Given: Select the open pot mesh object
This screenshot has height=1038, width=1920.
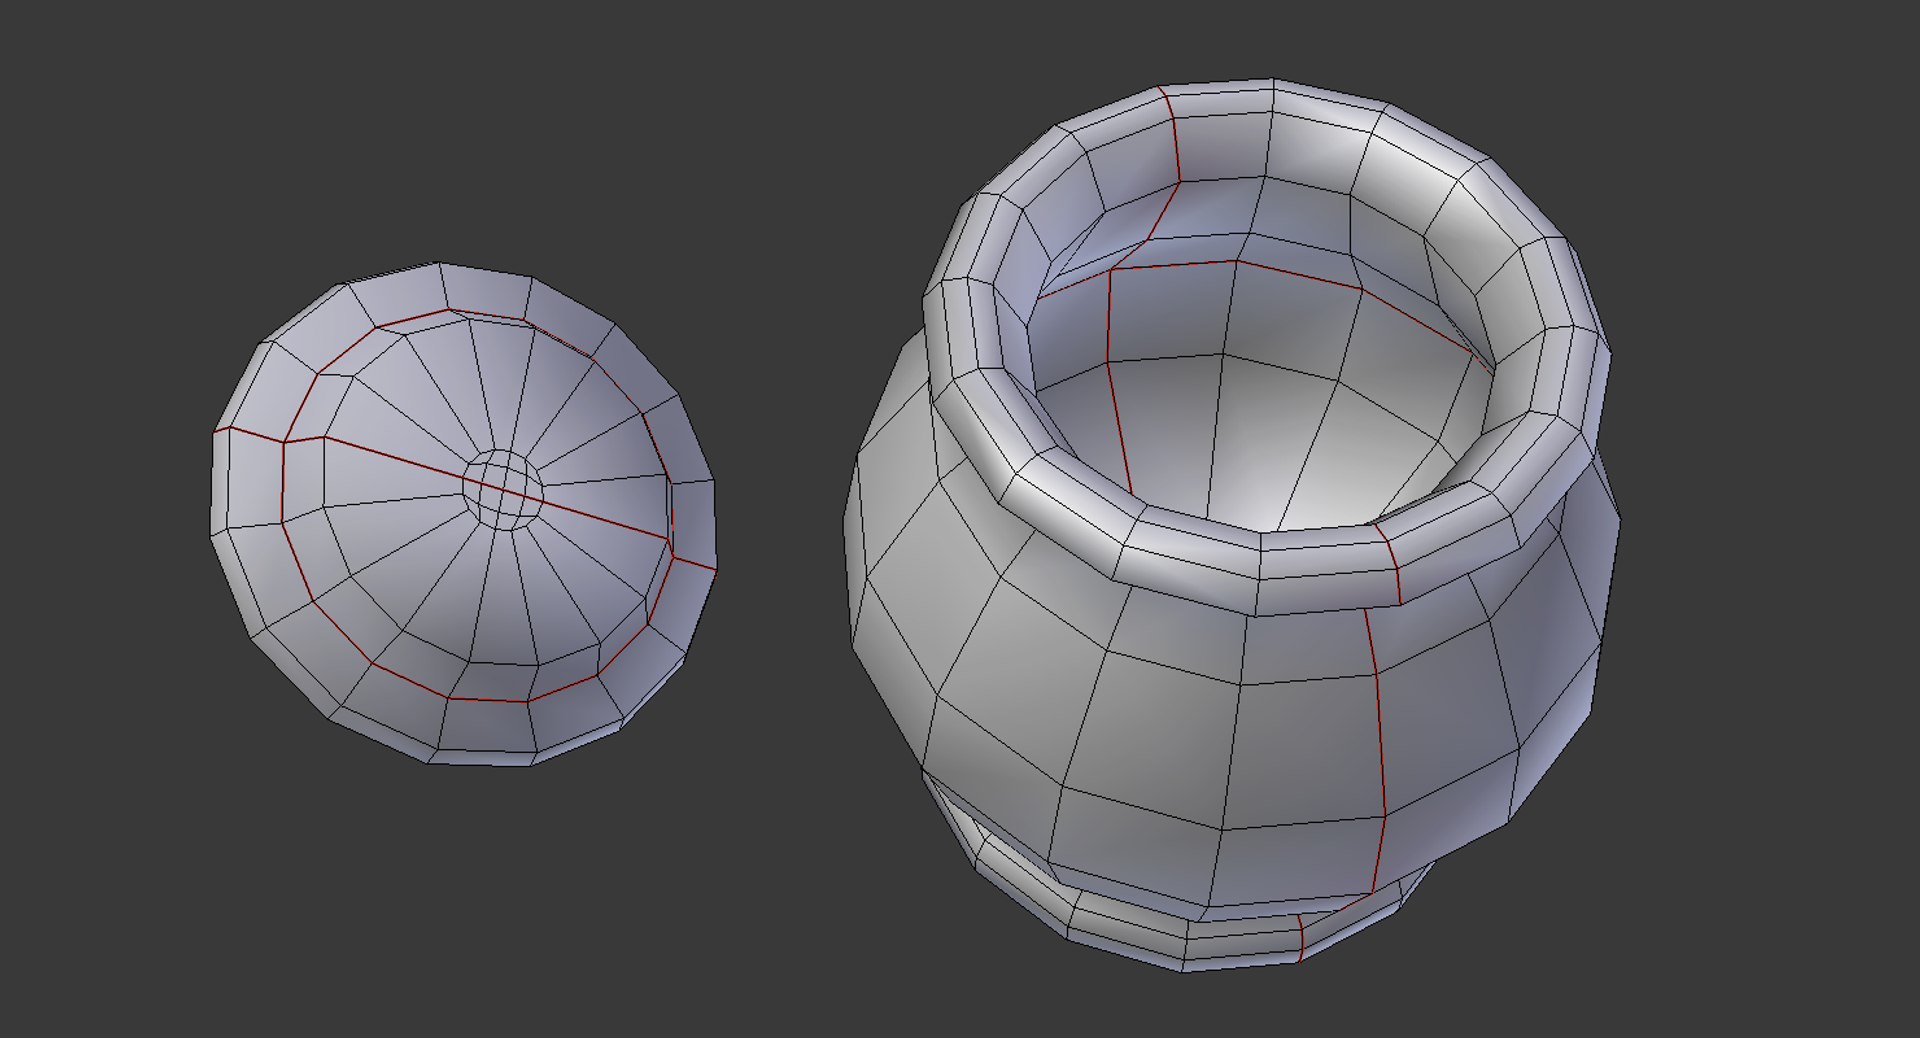Looking at the screenshot, I should click(x=1232, y=525).
